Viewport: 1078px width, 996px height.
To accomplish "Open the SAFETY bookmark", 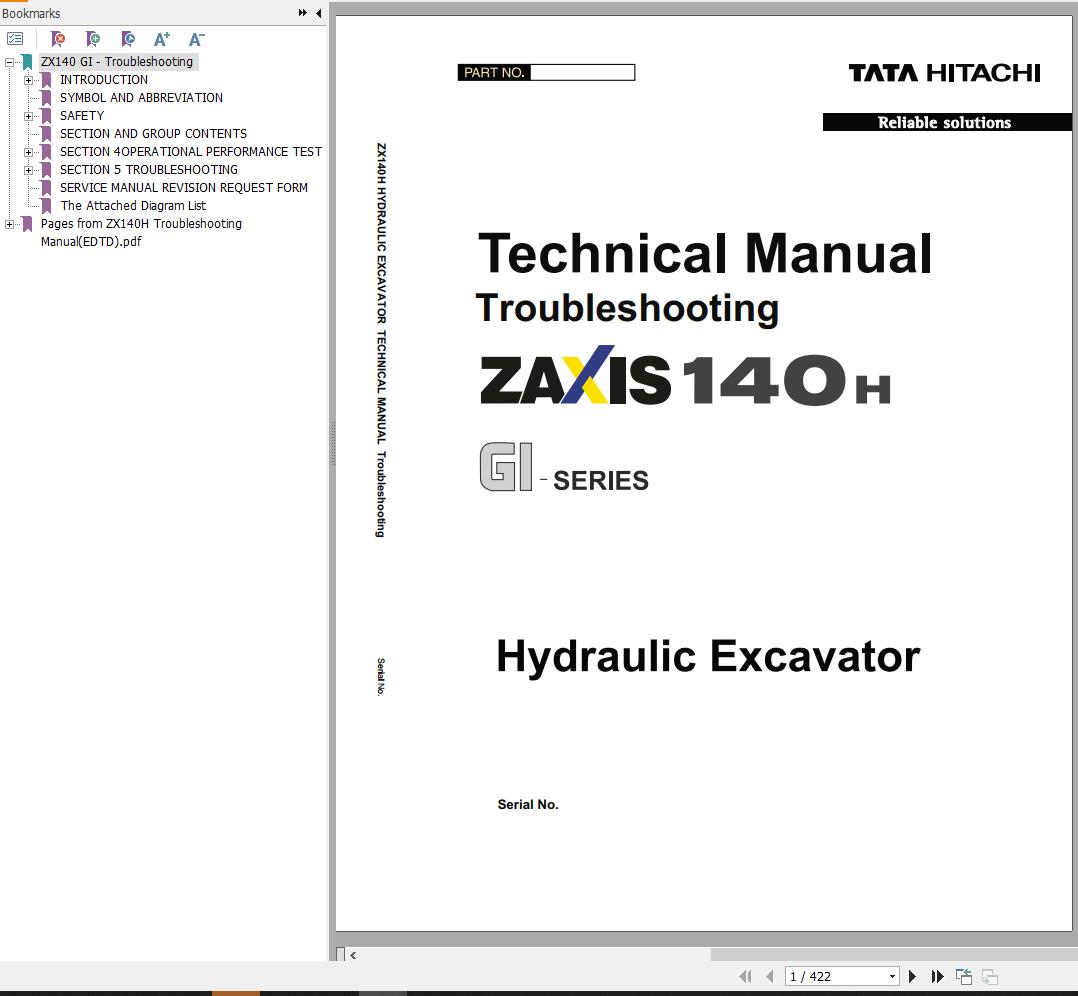I will [x=82, y=115].
